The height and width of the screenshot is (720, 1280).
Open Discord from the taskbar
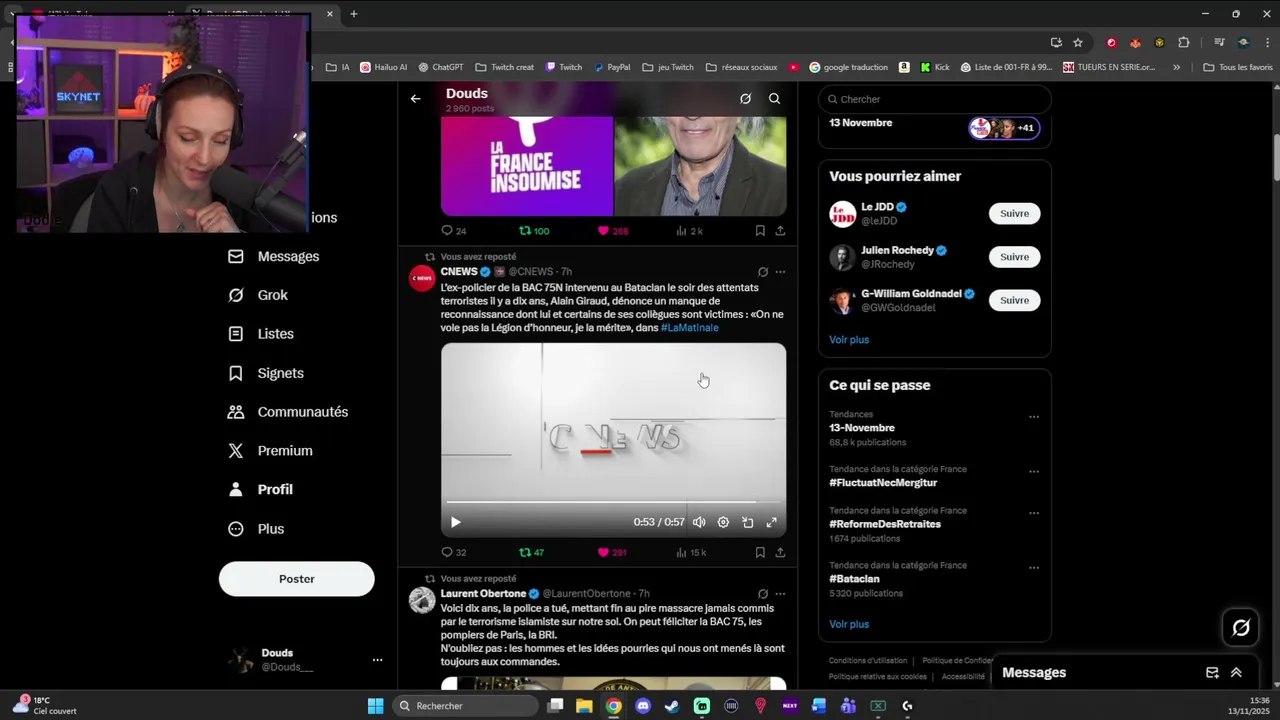[x=643, y=706]
